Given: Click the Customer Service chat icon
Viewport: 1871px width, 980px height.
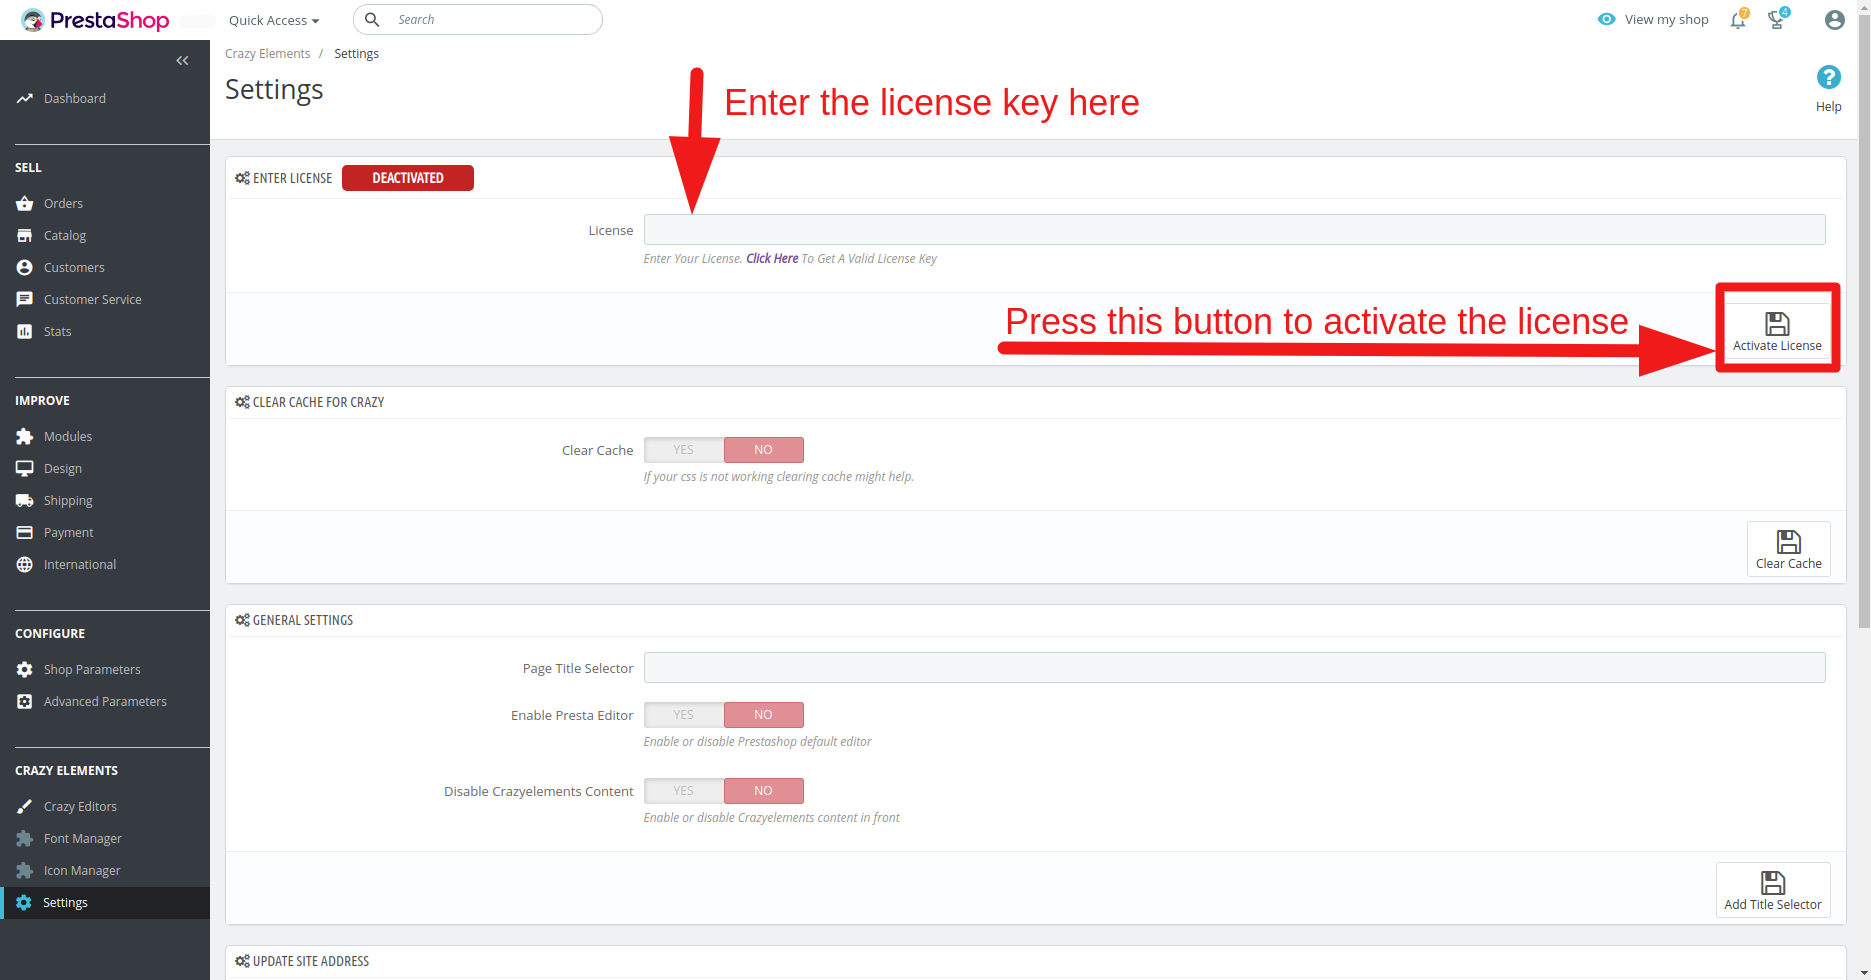Looking at the screenshot, I should click(25, 299).
